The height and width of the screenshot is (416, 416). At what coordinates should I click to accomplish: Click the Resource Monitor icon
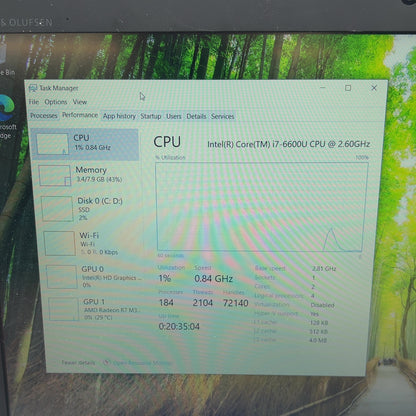[107, 362]
